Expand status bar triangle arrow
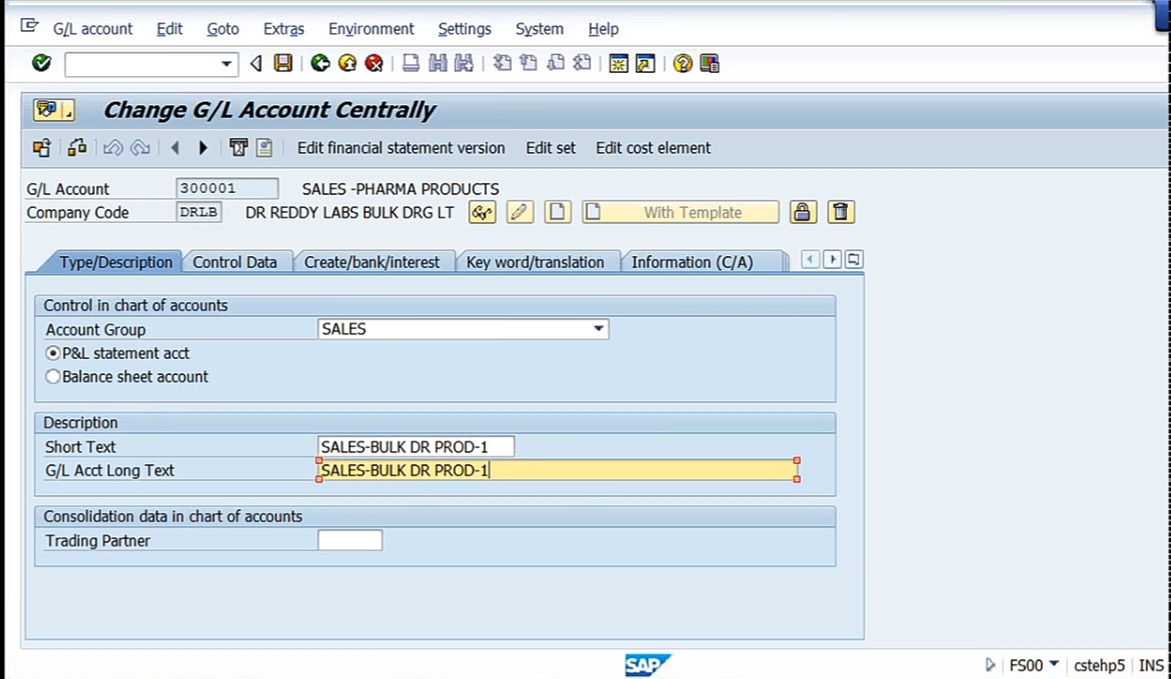Screen dimensions: 1171x679 coord(990,664)
